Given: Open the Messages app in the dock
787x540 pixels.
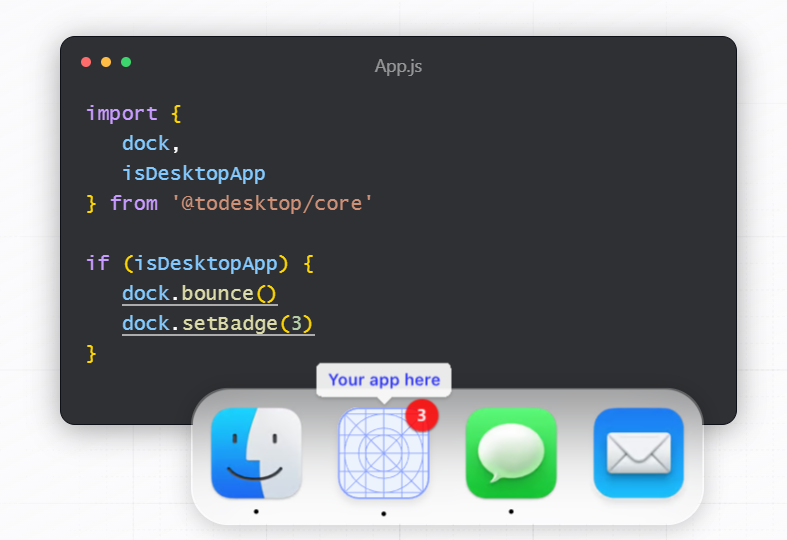Looking at the screenshot, I should tap(511, 453).
